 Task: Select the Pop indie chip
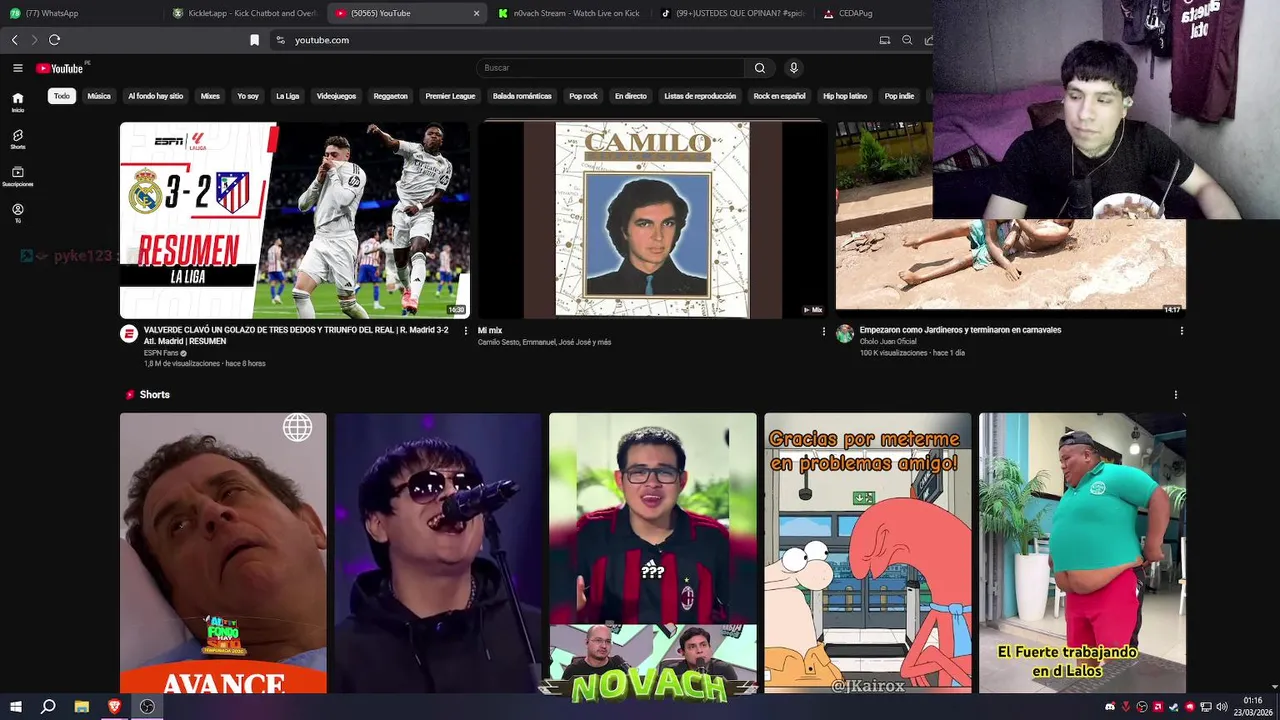tap(899, 96)
